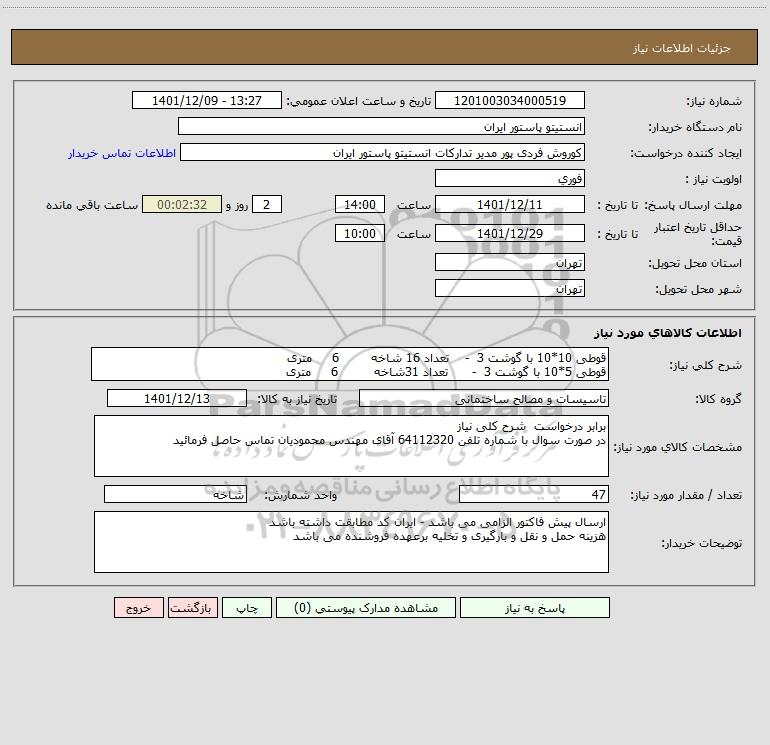Click the چاپ print button

247,607
